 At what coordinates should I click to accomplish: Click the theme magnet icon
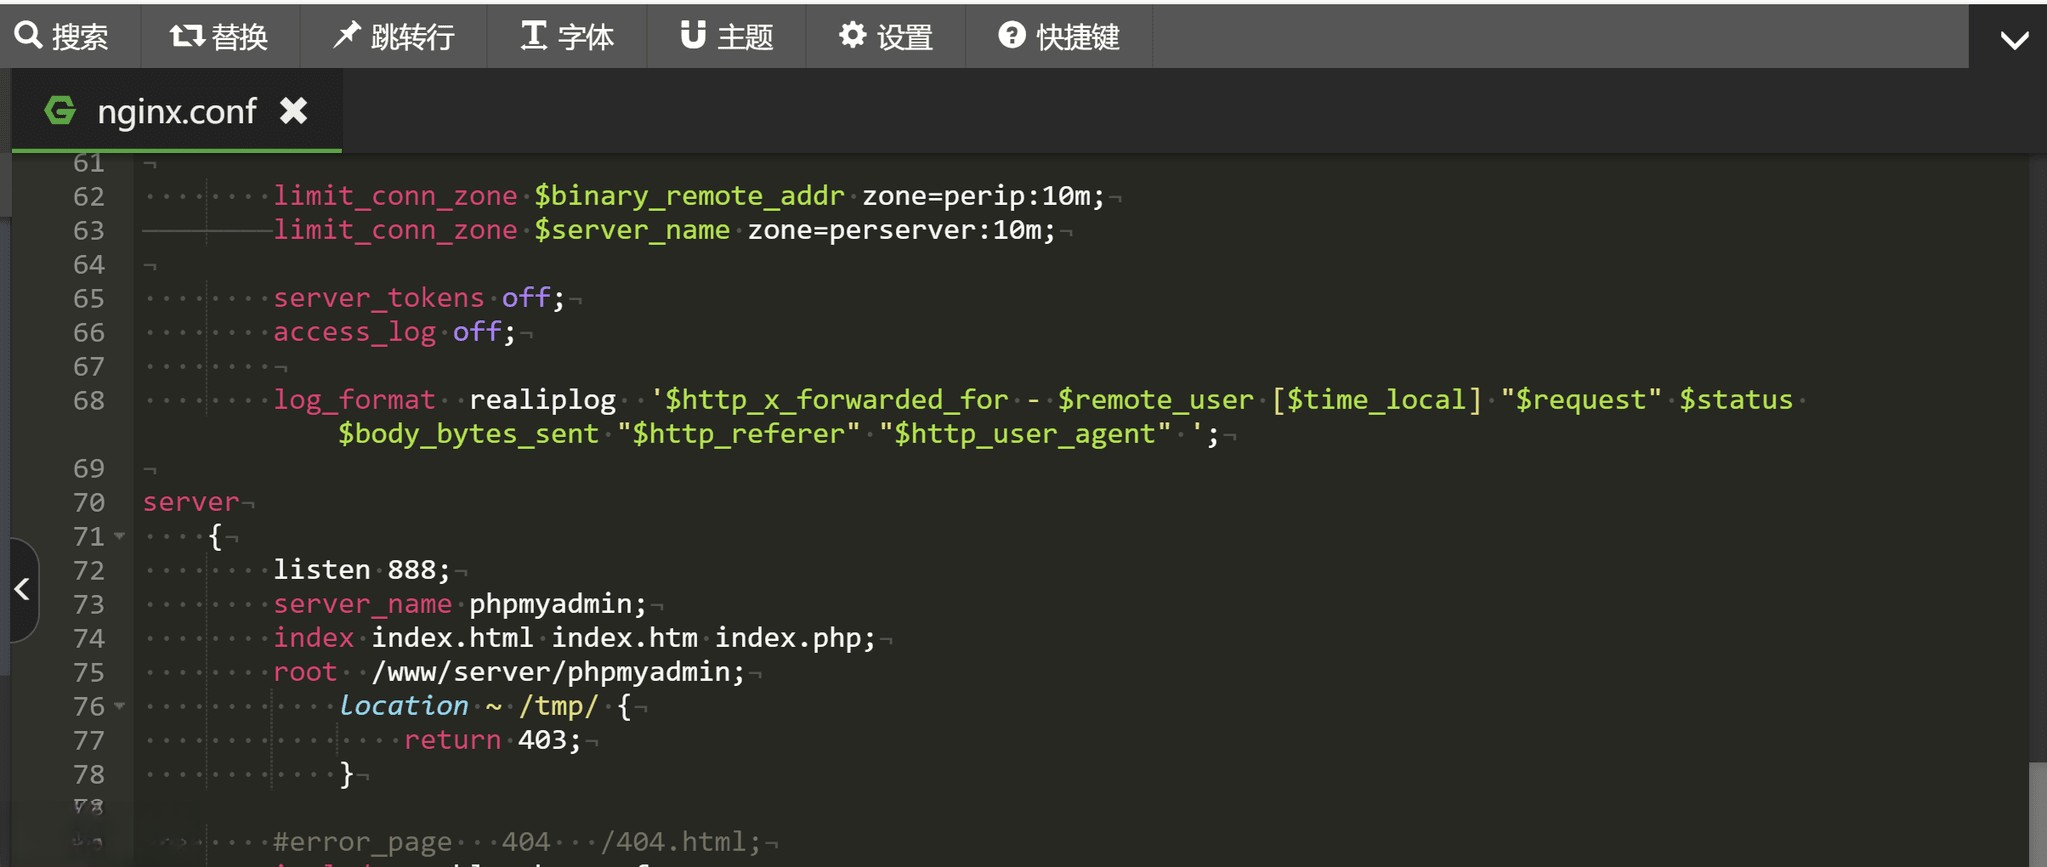click(693, 36)
